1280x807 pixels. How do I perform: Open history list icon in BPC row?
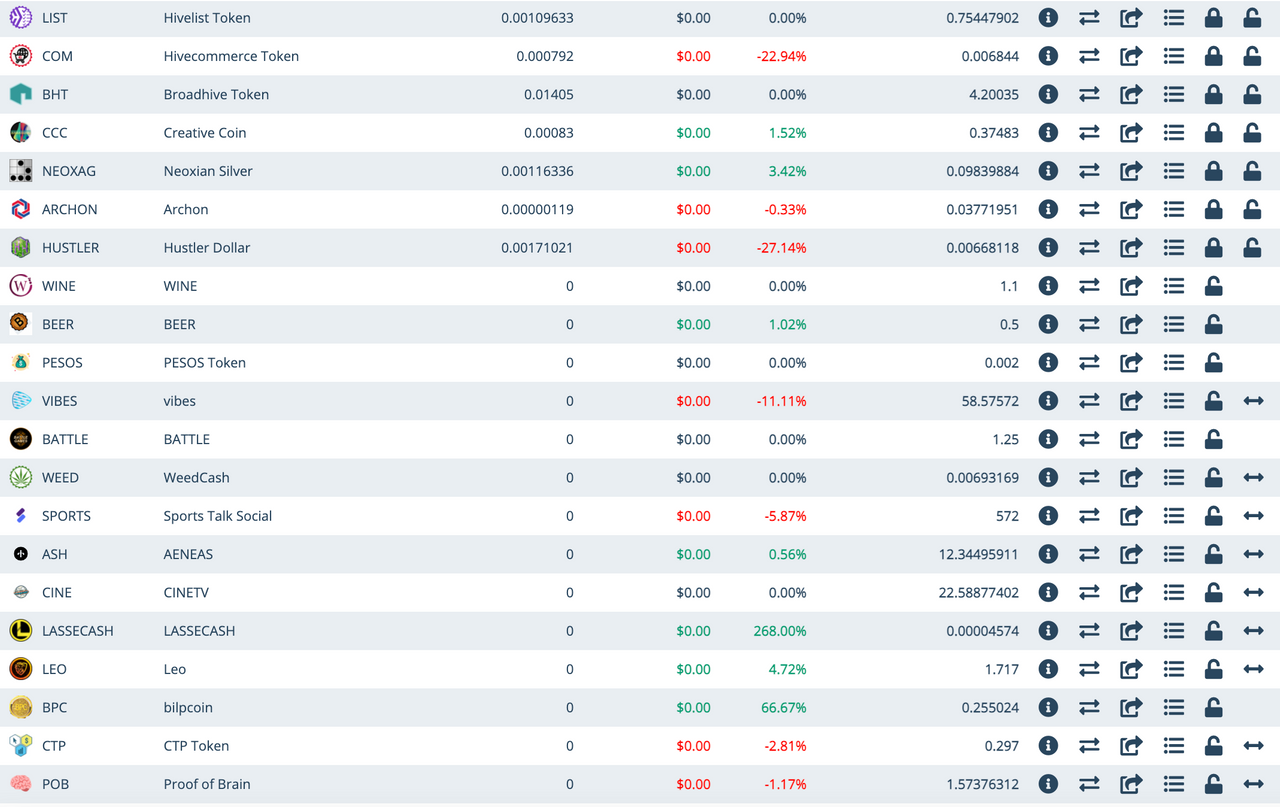(1174, 707)
